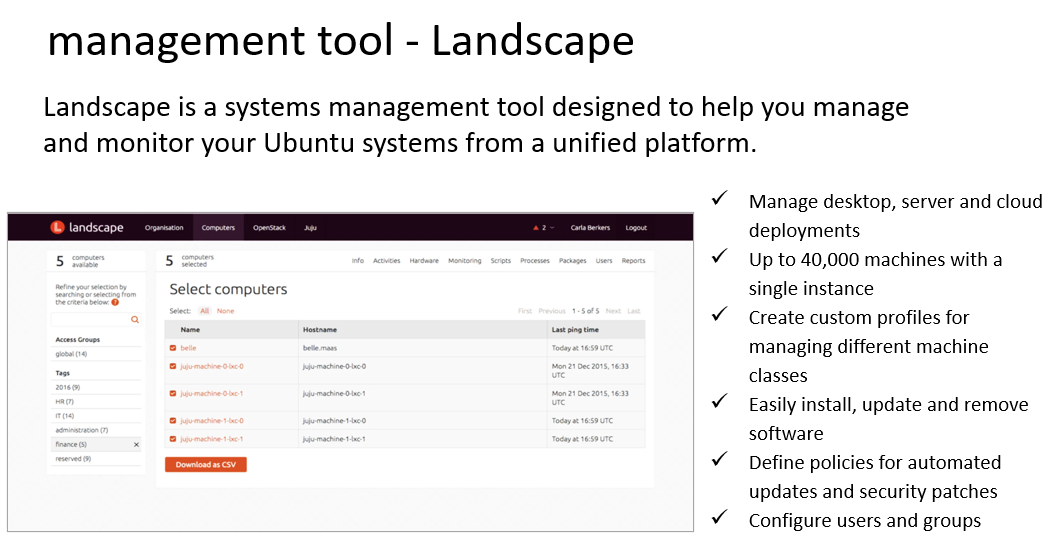The width and height of the screenshot is (1052, 542).
Task: Uncheck the juju-machine-1-lxc-1 checkbox
Action: pos(173,439)
